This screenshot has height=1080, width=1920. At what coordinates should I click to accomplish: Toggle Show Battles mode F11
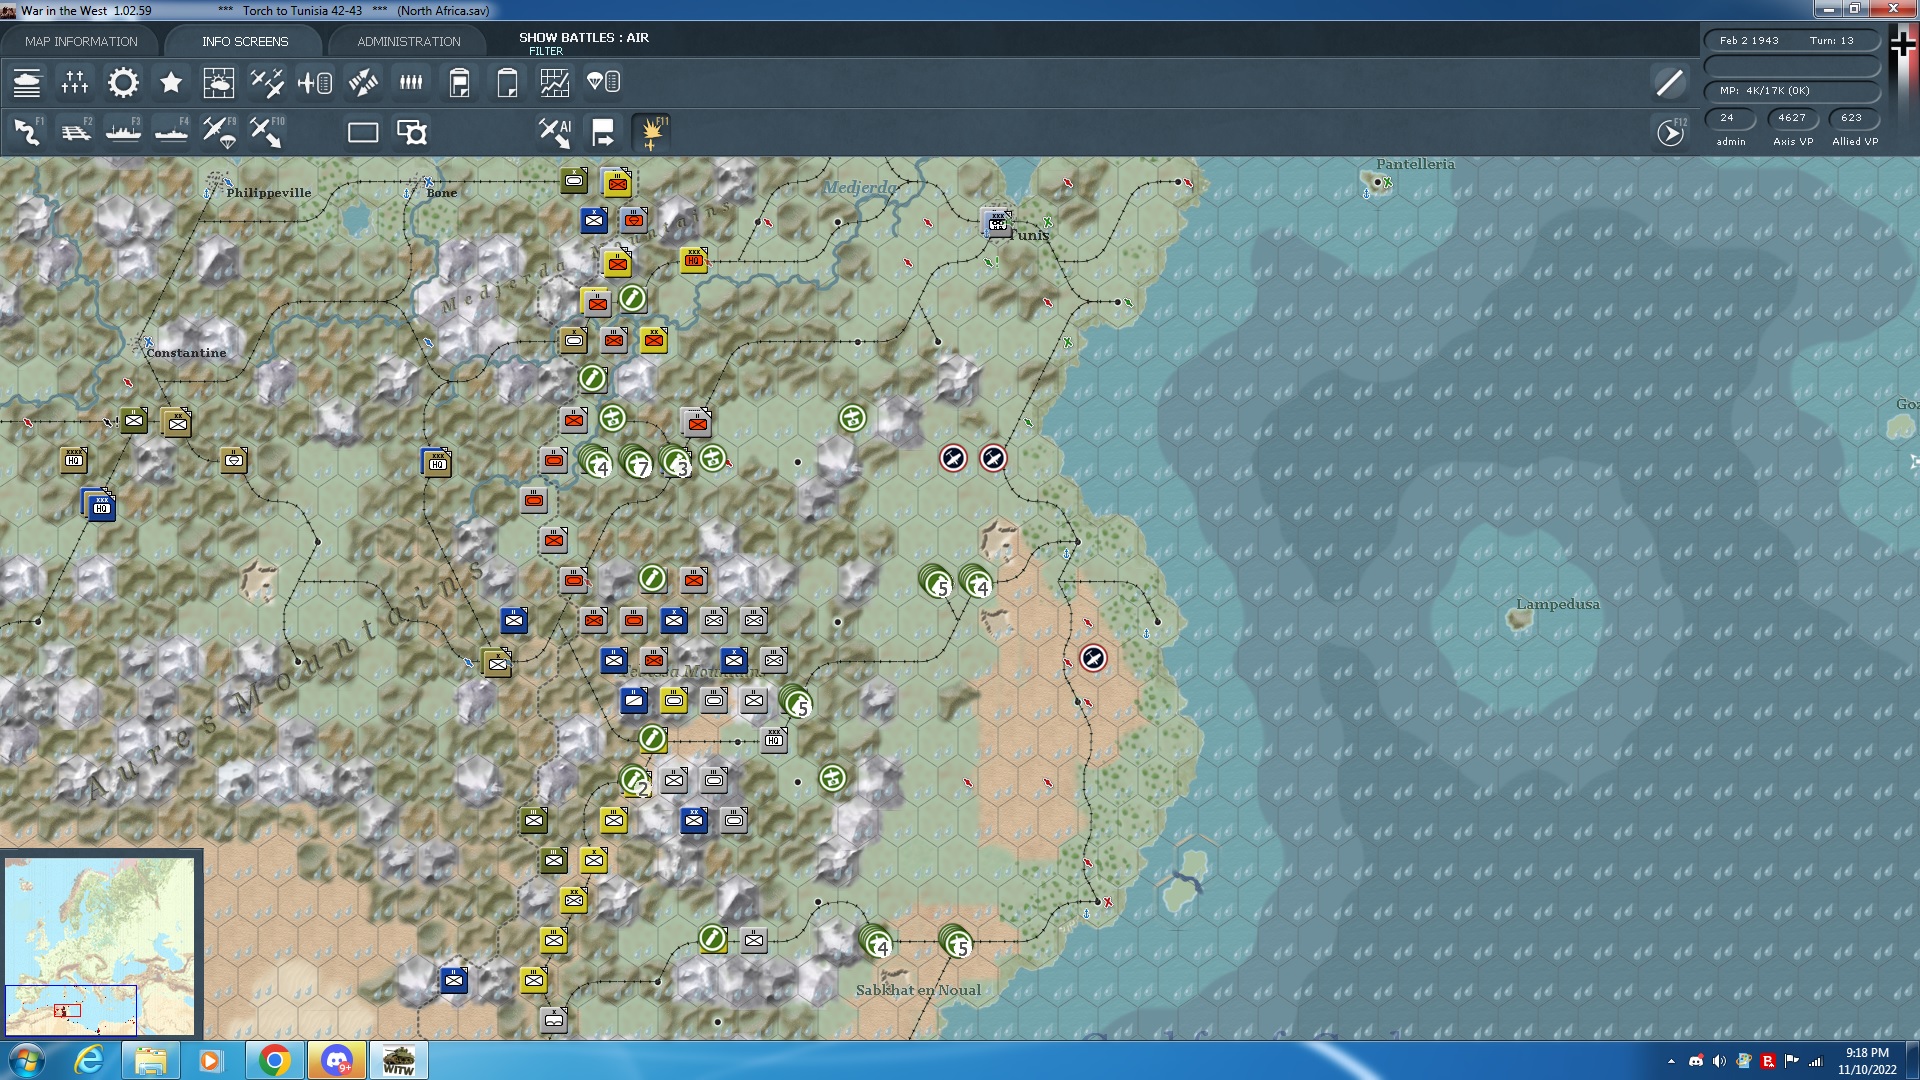[x=651, y=131]
